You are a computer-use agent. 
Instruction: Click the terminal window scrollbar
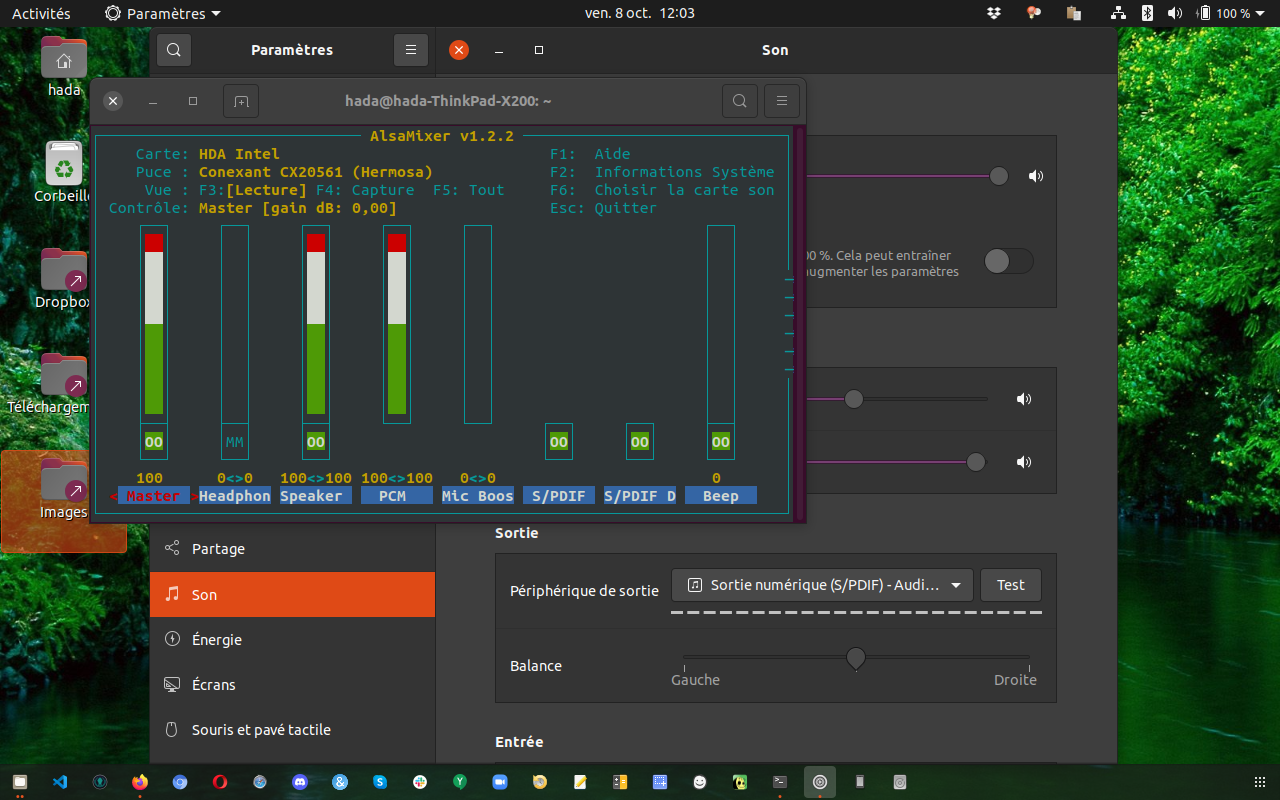(799, 322)
